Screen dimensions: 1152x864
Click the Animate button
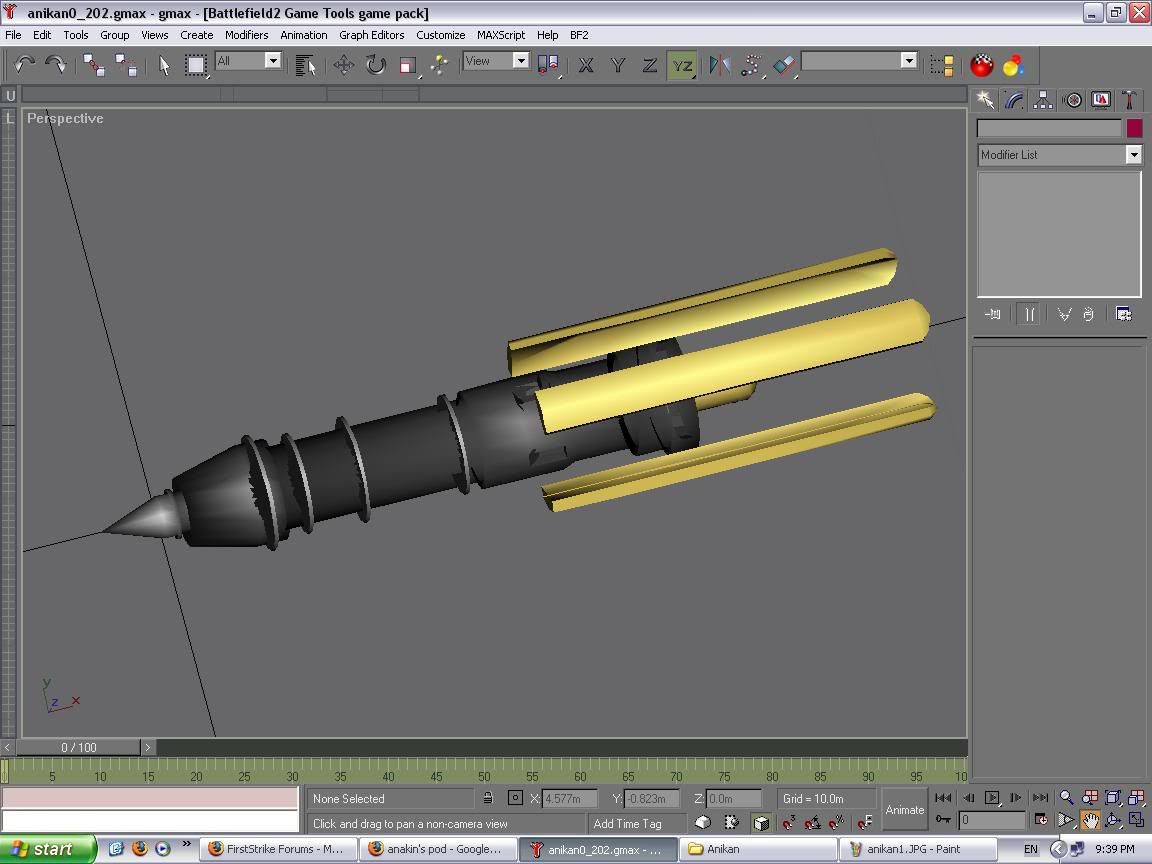coord(904,810)
